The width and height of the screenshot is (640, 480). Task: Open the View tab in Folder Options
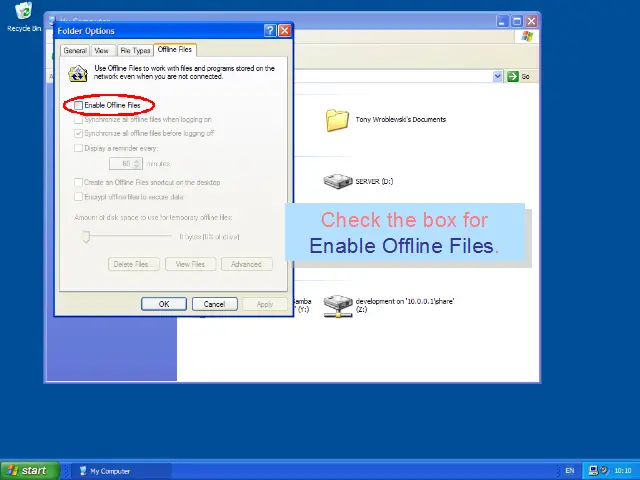(x=102, y=50)
